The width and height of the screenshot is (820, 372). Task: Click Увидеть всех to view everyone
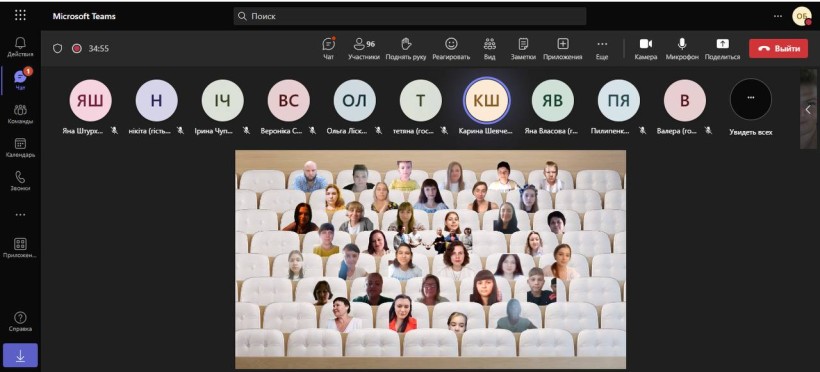pos(750,107)
